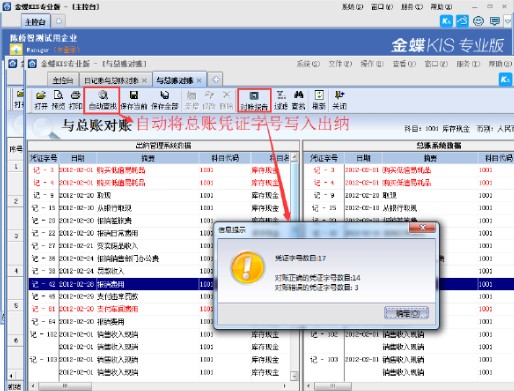
Task: Select row 记-9 取现 in left table
Action: [159, 195]
